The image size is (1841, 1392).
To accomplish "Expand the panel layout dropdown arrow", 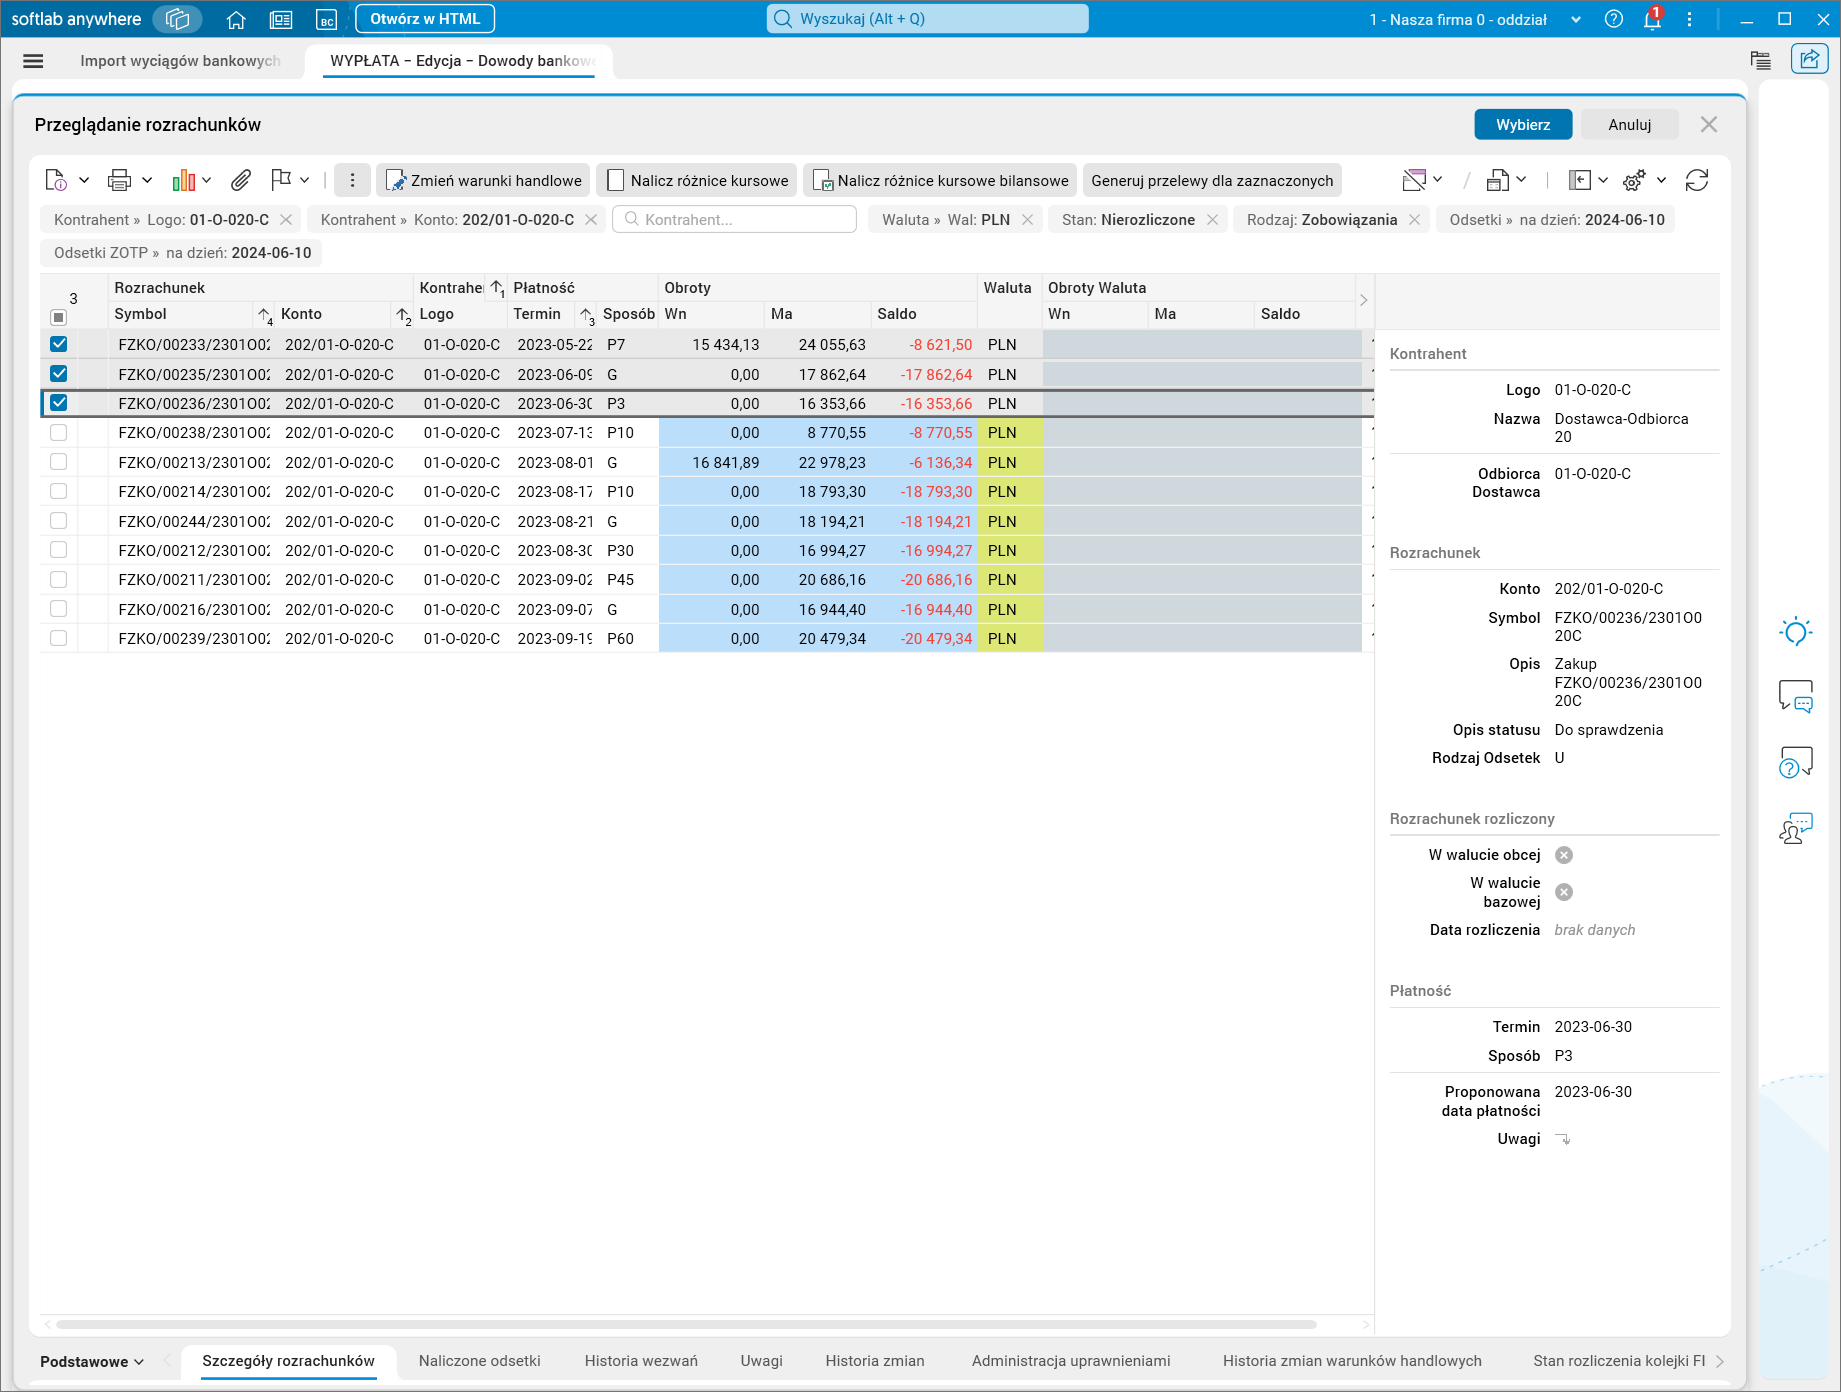I will (x=1603, y=180).
